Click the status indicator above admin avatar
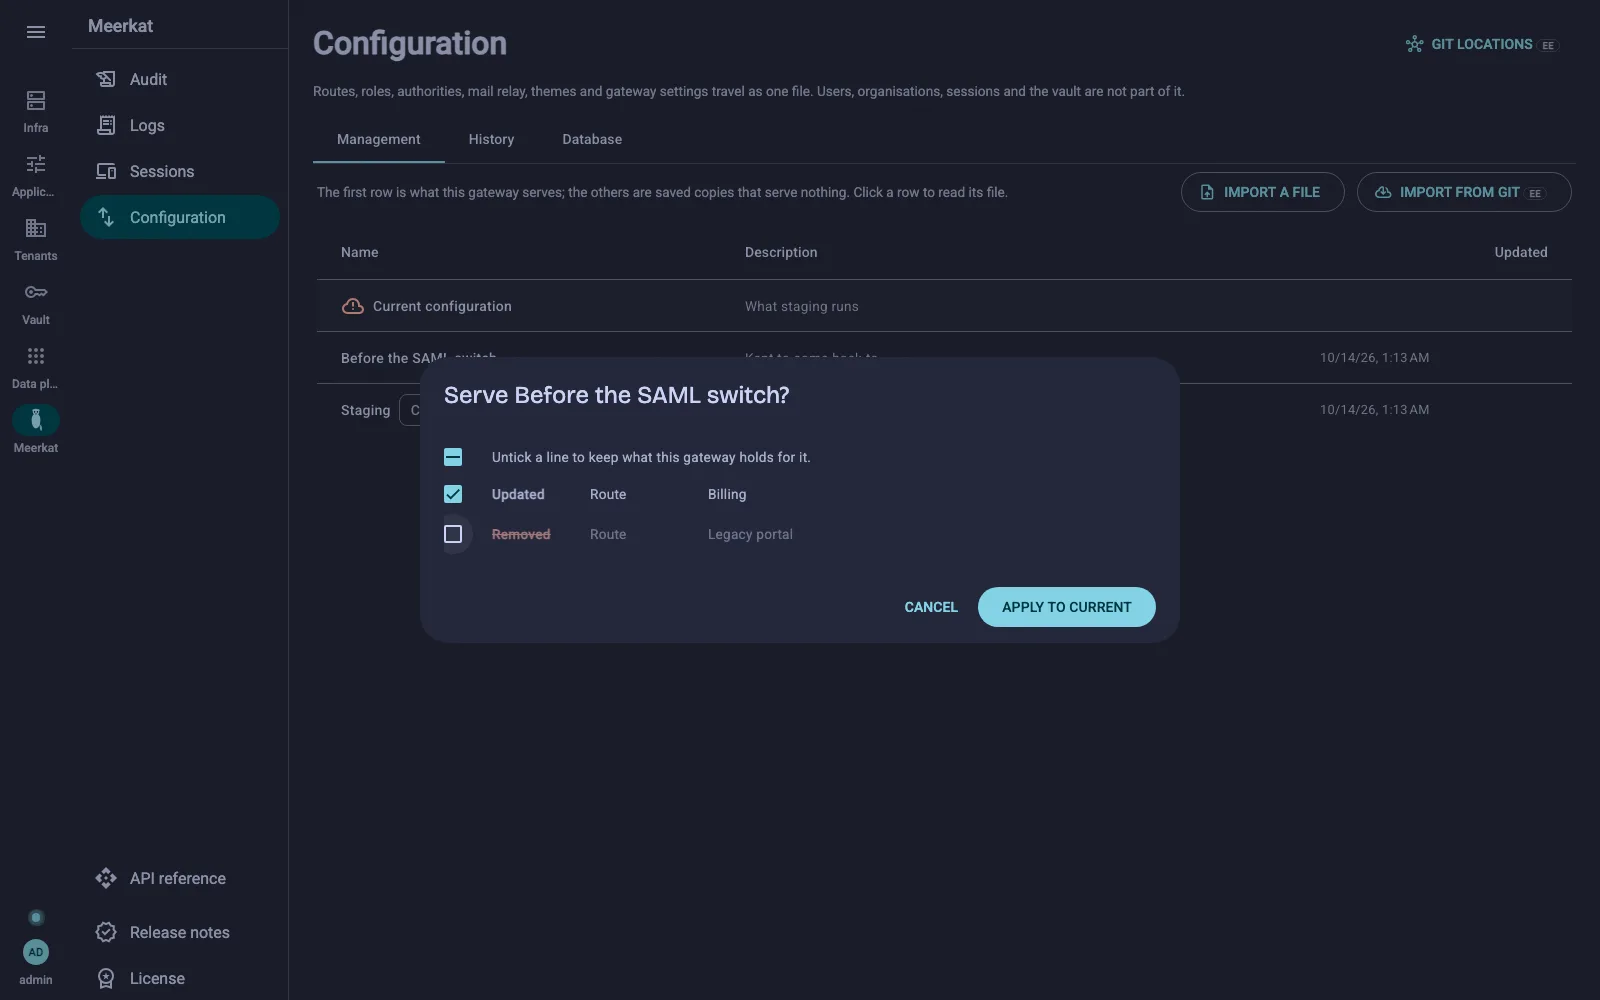The width and height of the screenshot is (1600, 1000). pyautogui.click(x=36, y=917)
